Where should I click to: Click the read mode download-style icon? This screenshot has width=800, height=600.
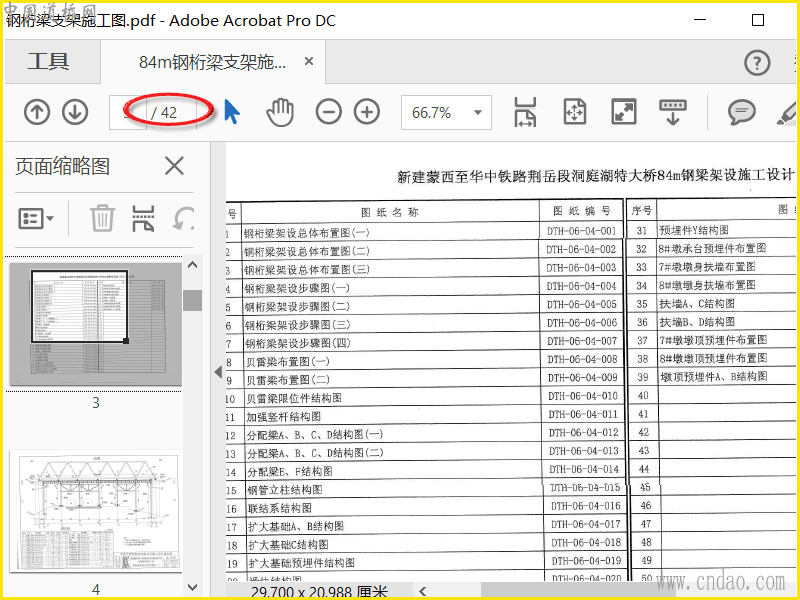point(673,112)
